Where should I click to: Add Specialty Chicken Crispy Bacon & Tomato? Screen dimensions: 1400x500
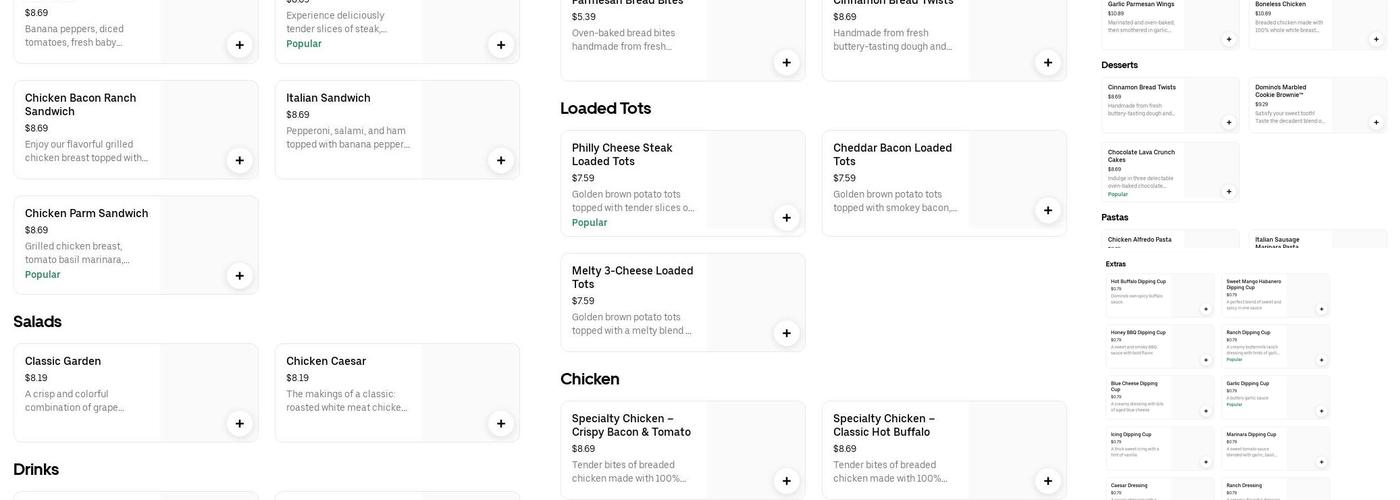click(786, 481)
